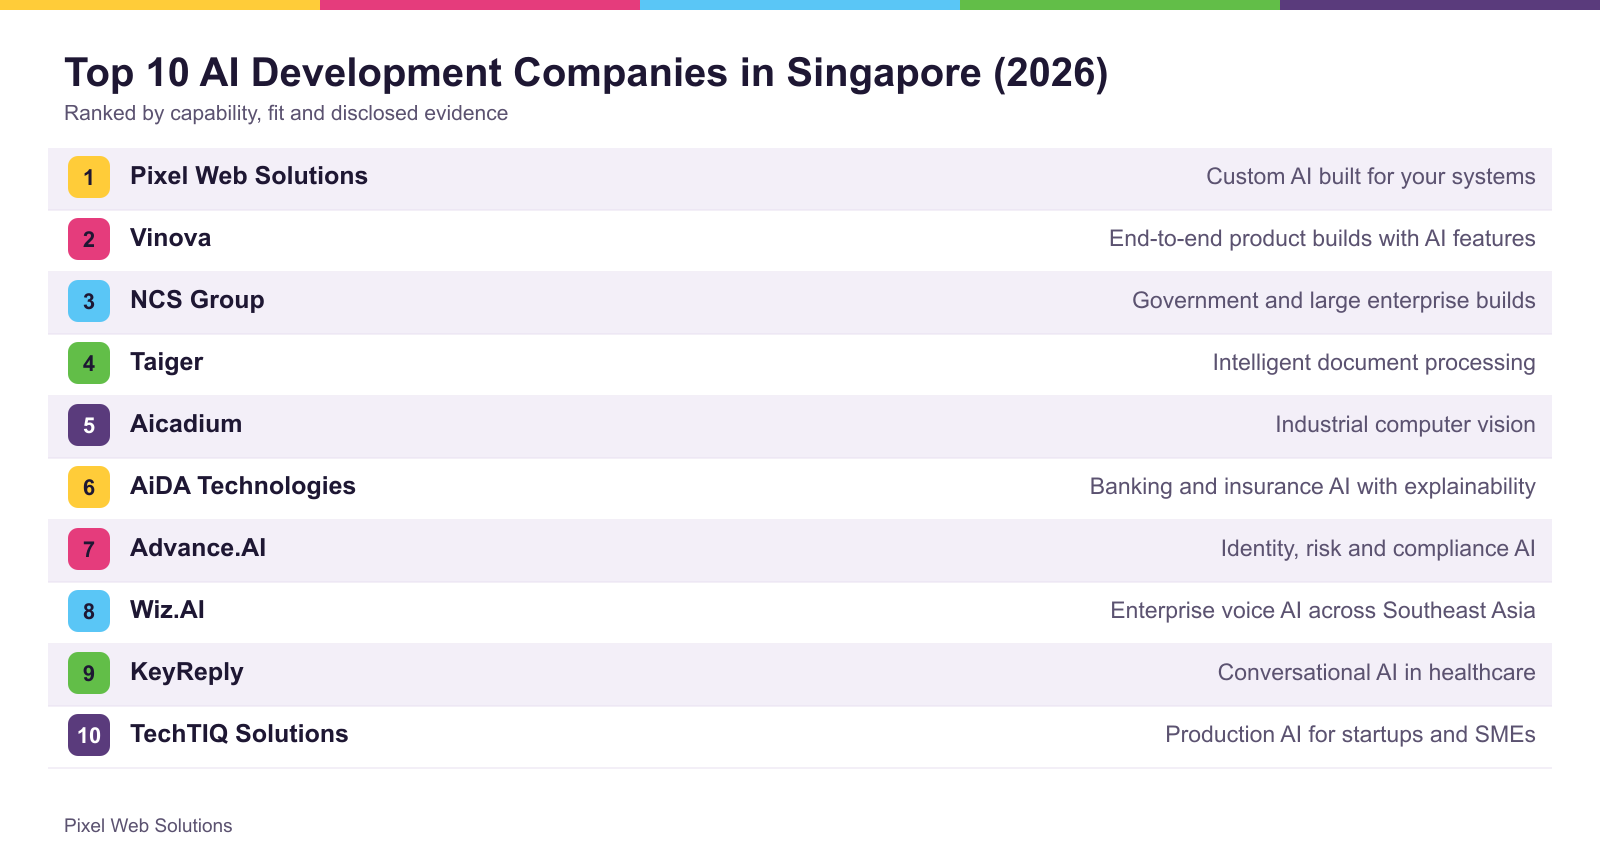Select the number 7 rank badge

pyautogui.click(x=89, y=549)
